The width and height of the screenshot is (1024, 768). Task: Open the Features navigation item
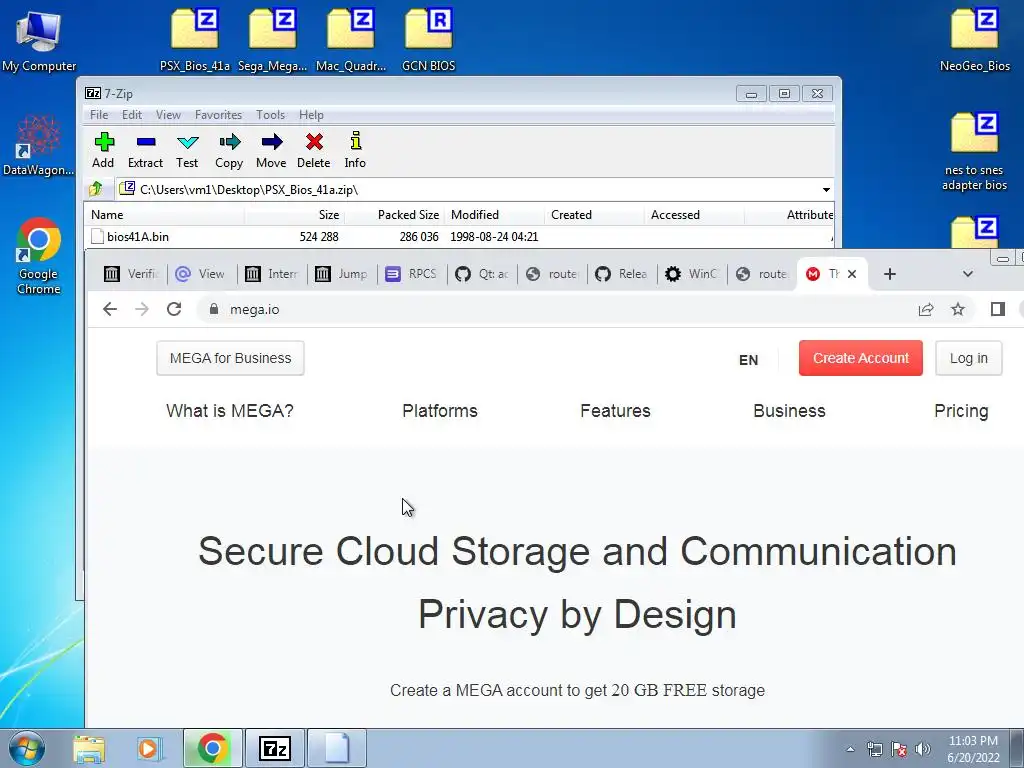[615, 411]
